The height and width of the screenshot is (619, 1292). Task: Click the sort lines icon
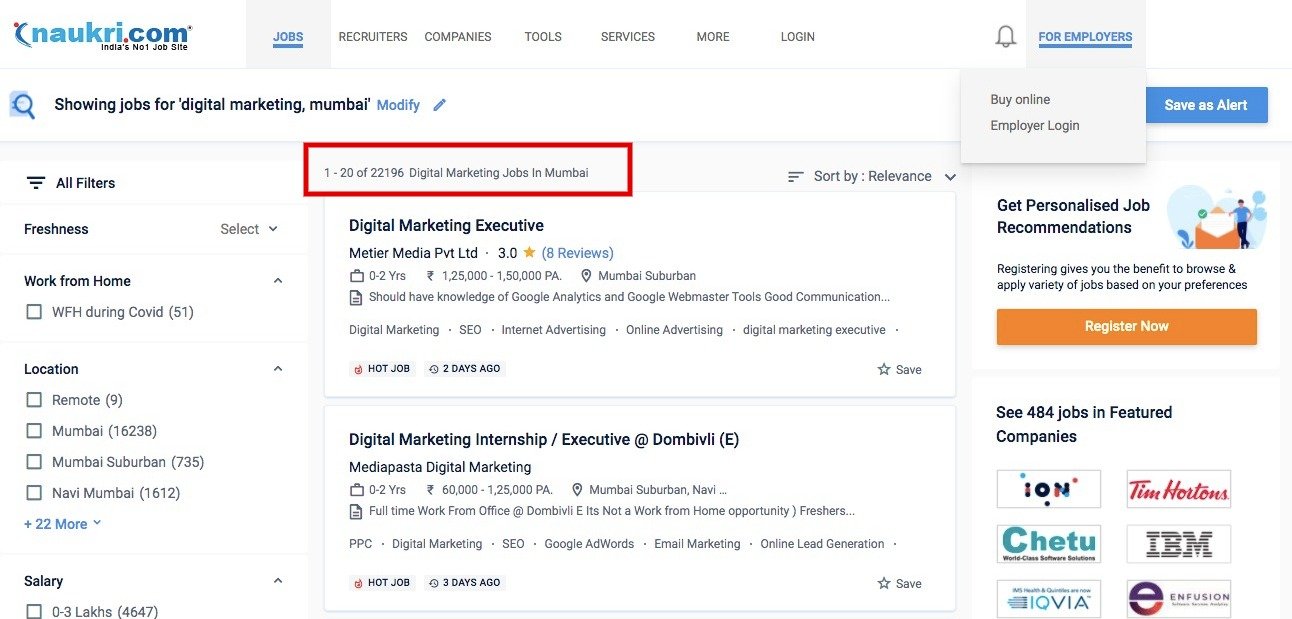coord(796,176)
